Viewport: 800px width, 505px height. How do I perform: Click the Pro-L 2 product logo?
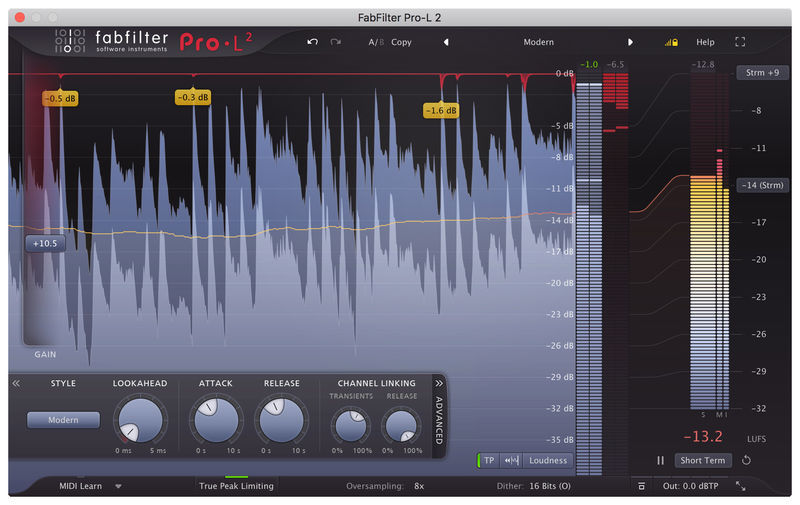coord(215,42)
